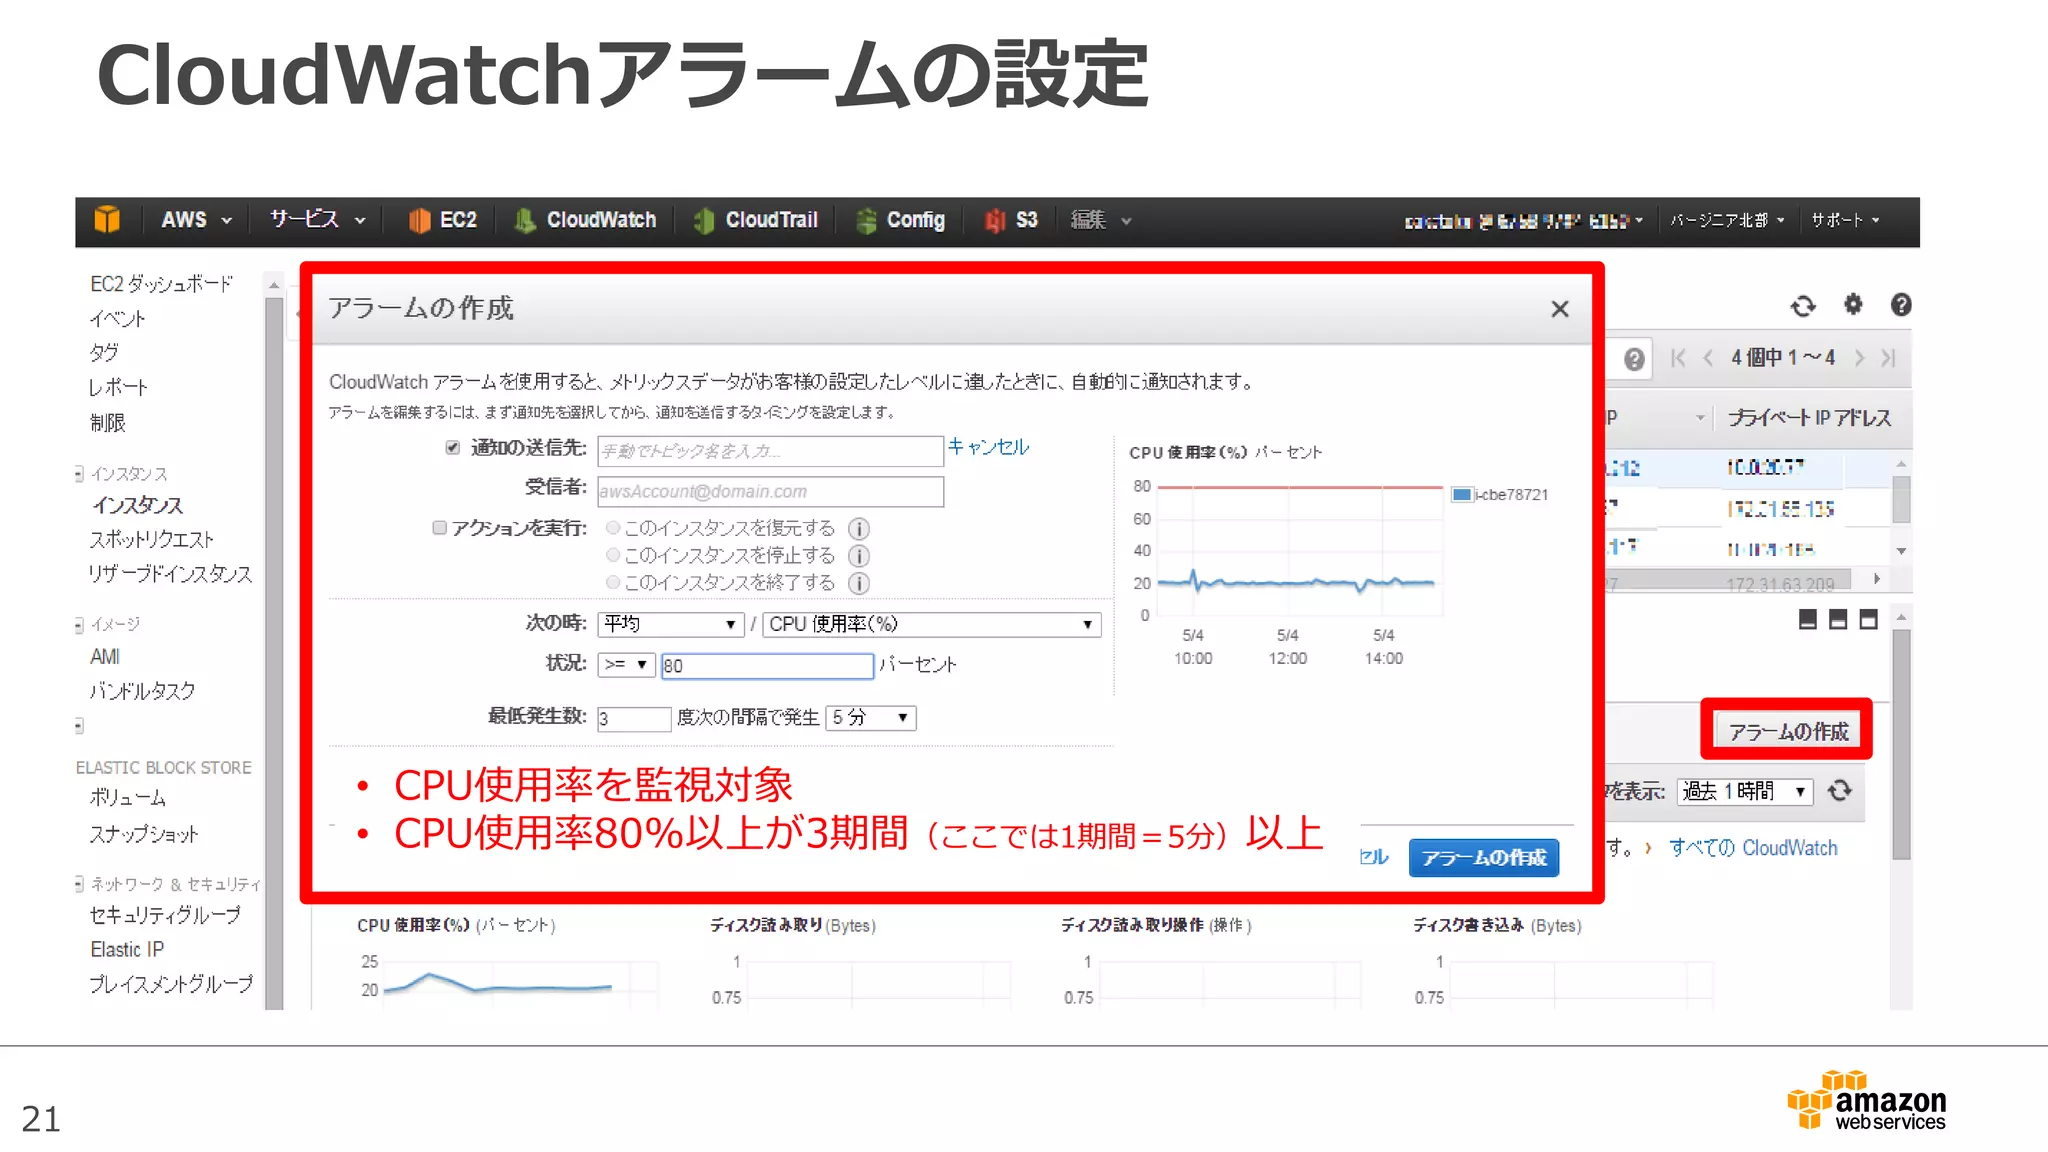Open the EC2 service shortcut icon
This screenshot has height=1152, width=2048.
tap(419, 220)
